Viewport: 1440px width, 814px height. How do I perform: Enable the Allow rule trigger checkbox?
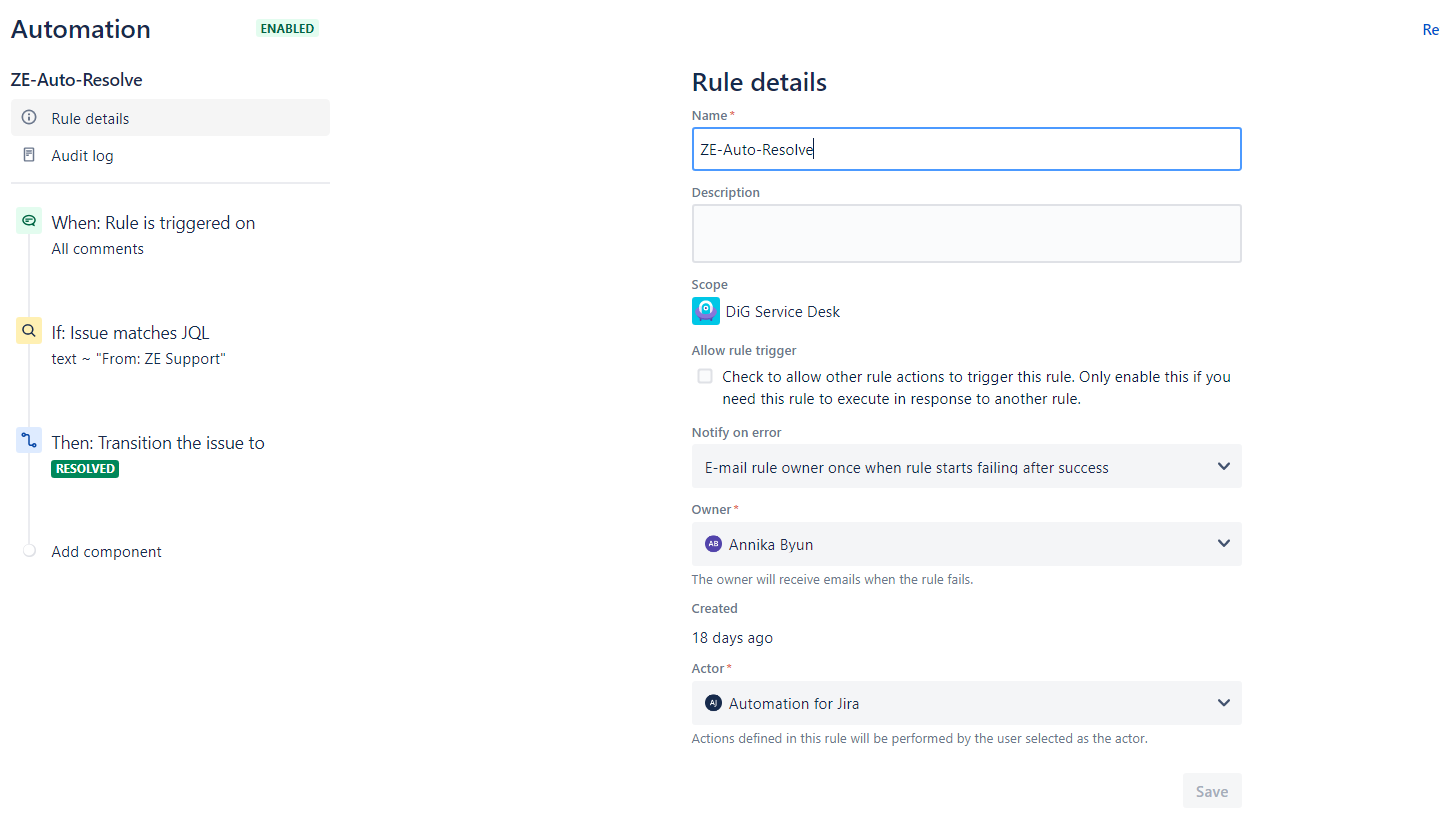[x=705, y=376]
